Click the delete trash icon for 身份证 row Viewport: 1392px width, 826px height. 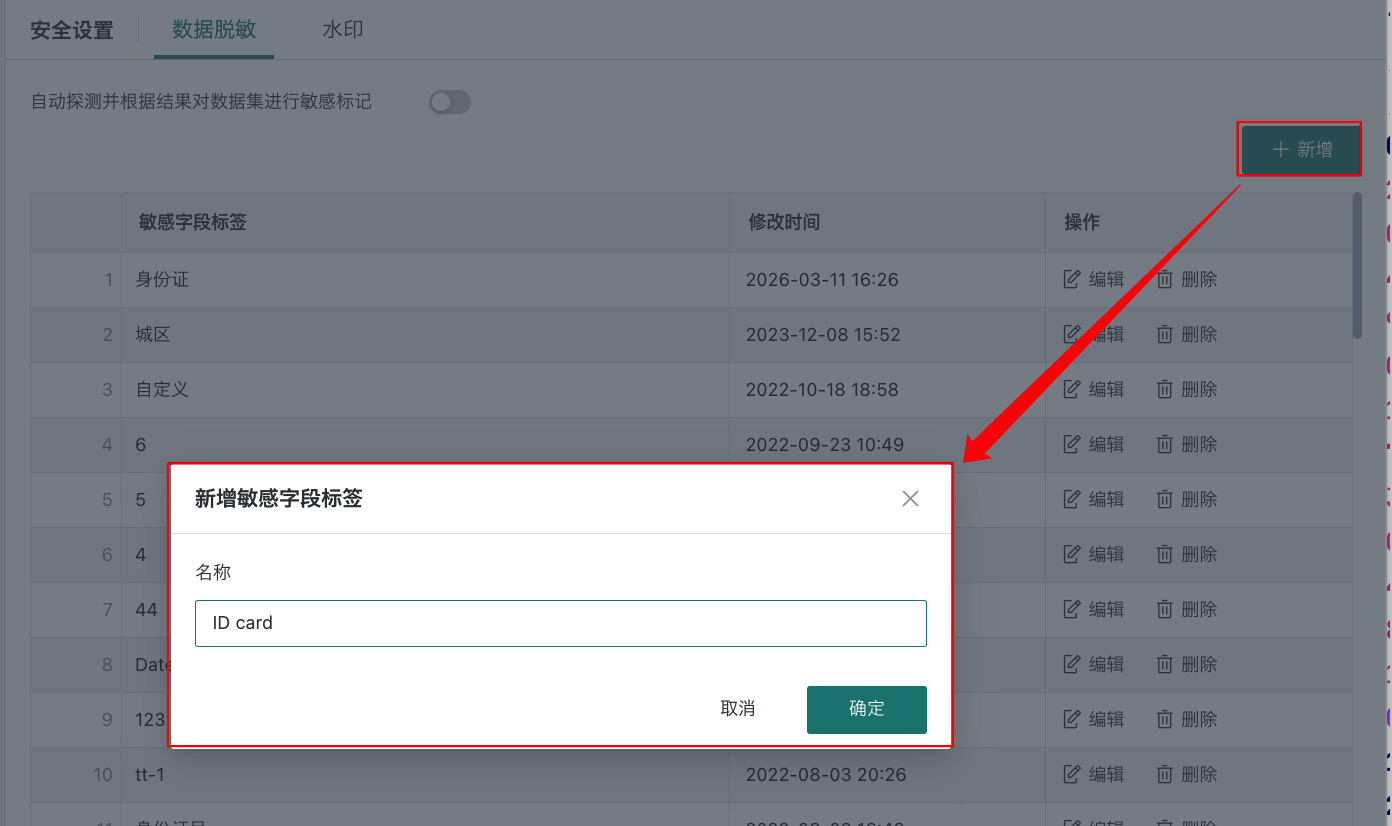coord(1165,280)
